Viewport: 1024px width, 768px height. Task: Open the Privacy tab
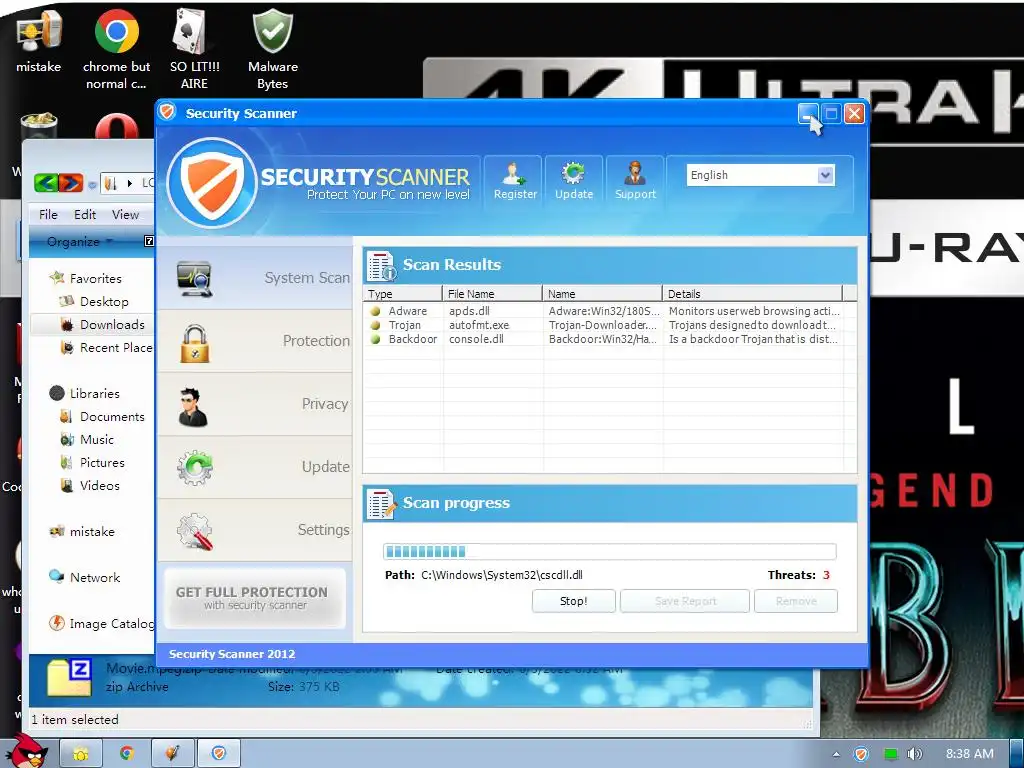pos(255,404)
